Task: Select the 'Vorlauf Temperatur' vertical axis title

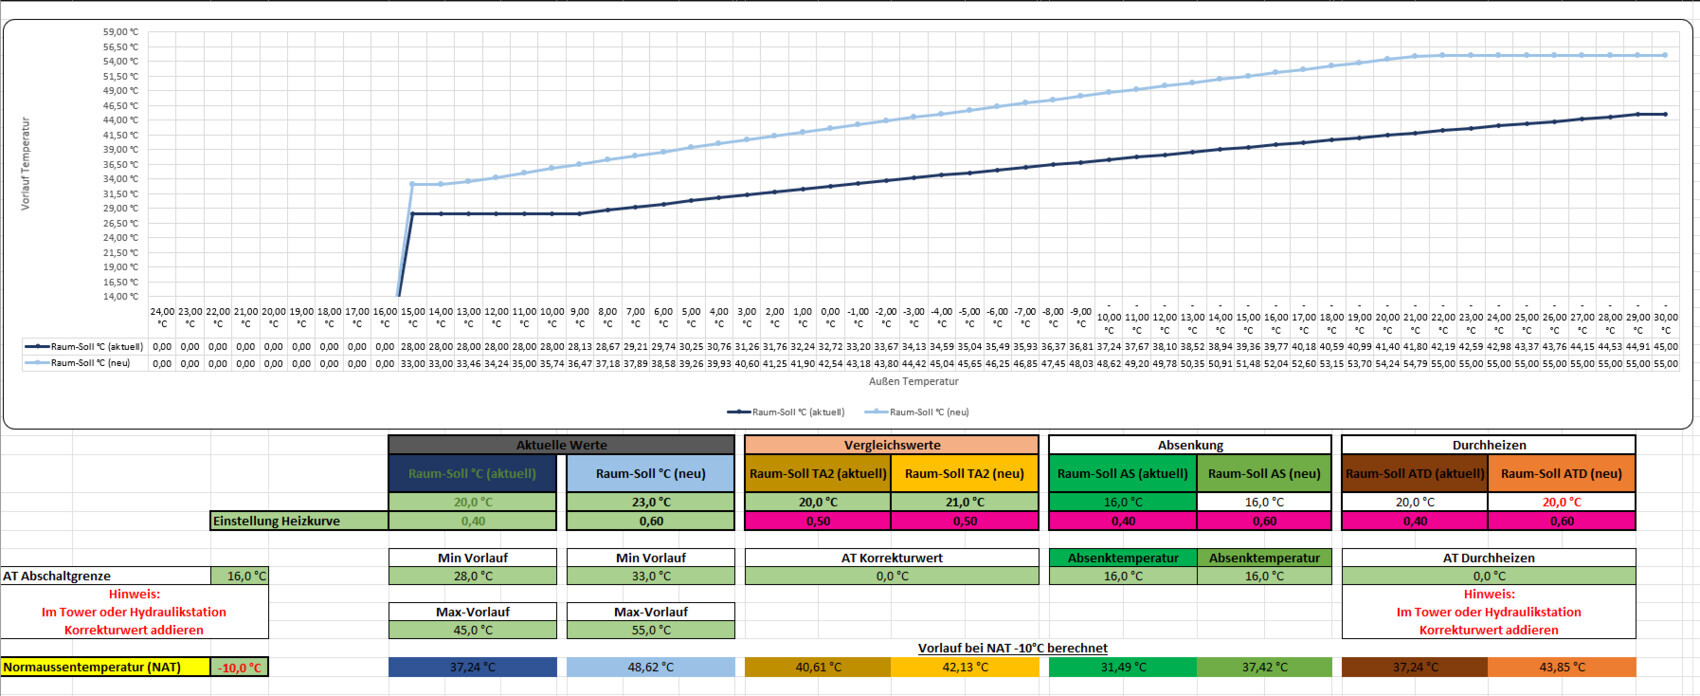Action: [x=26, y=164]
